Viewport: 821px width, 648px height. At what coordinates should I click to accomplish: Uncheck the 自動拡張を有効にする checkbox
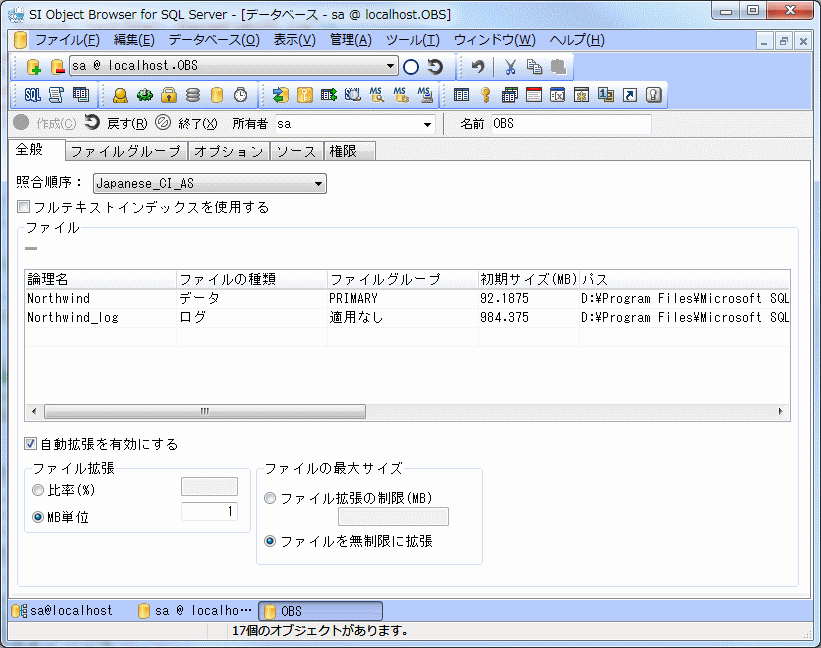click(x=31, y=443)
